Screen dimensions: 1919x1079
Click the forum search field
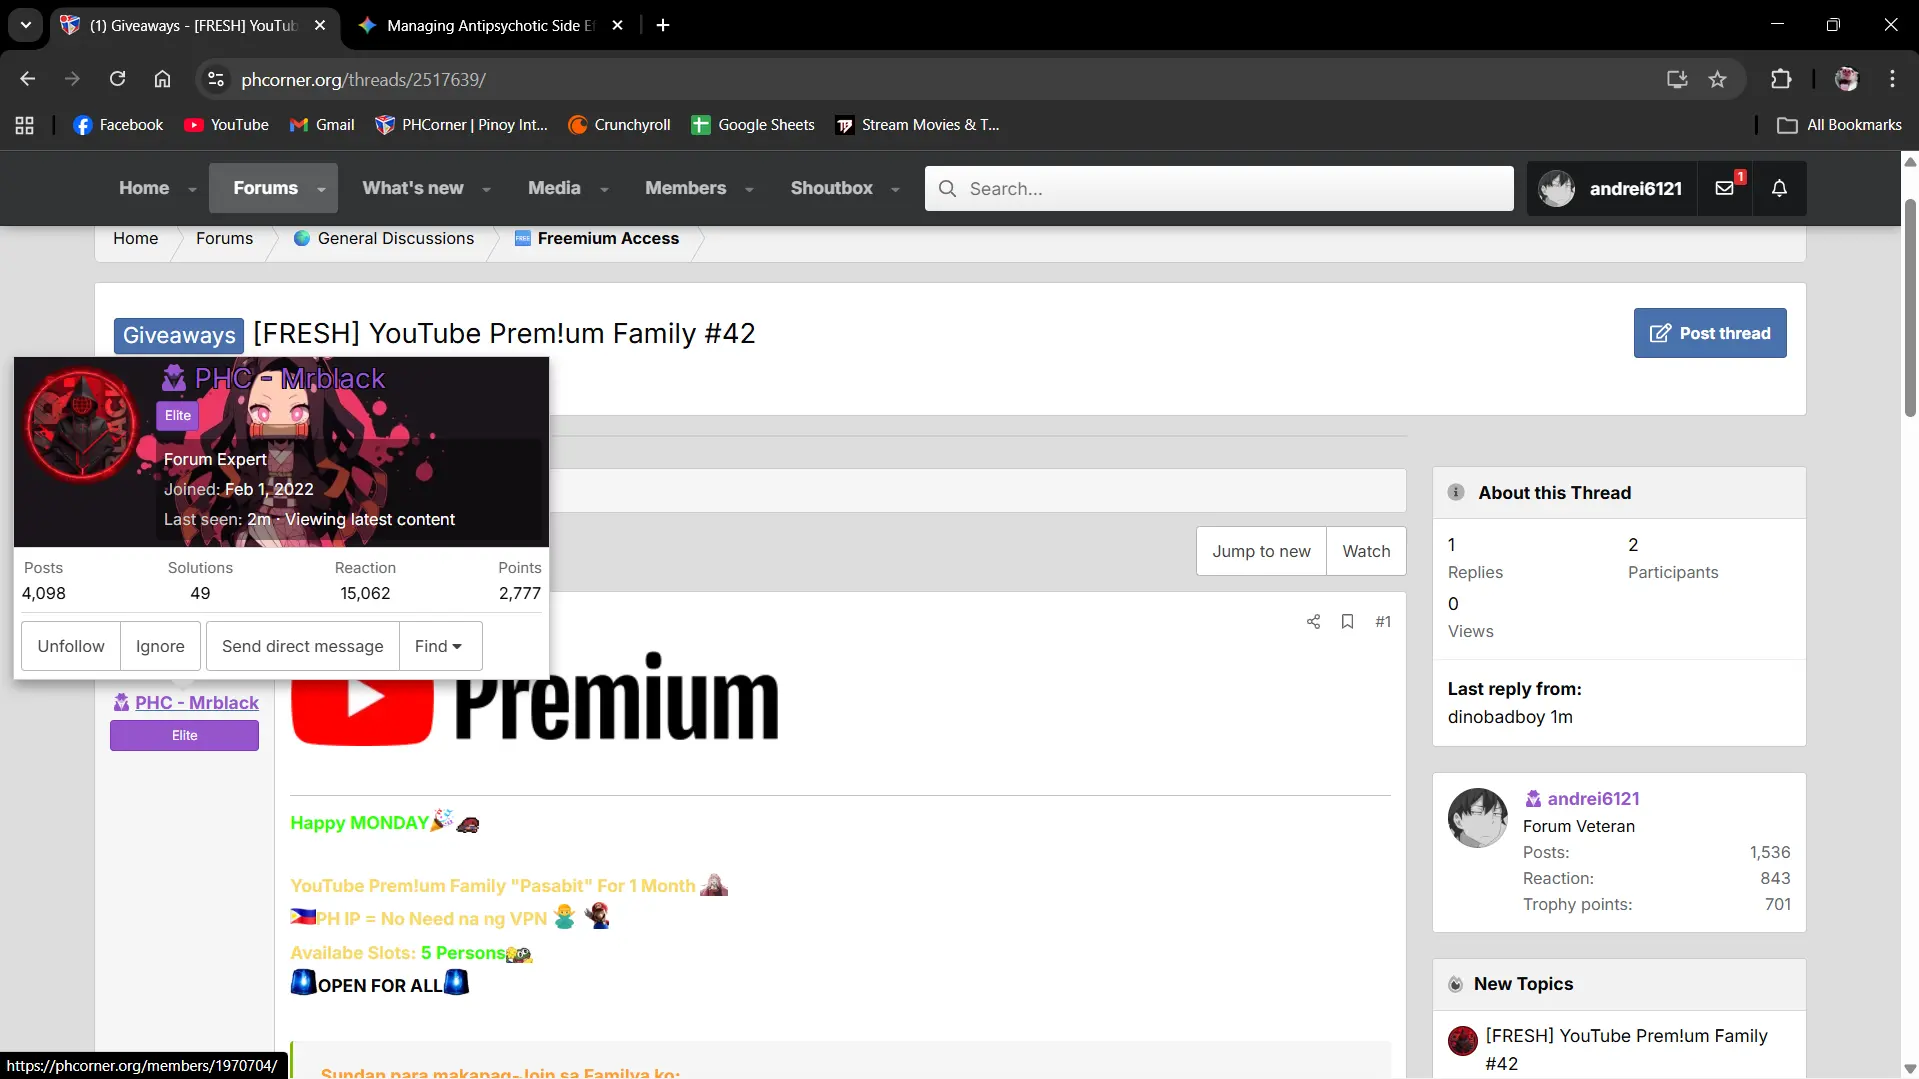pos(1220,188)
